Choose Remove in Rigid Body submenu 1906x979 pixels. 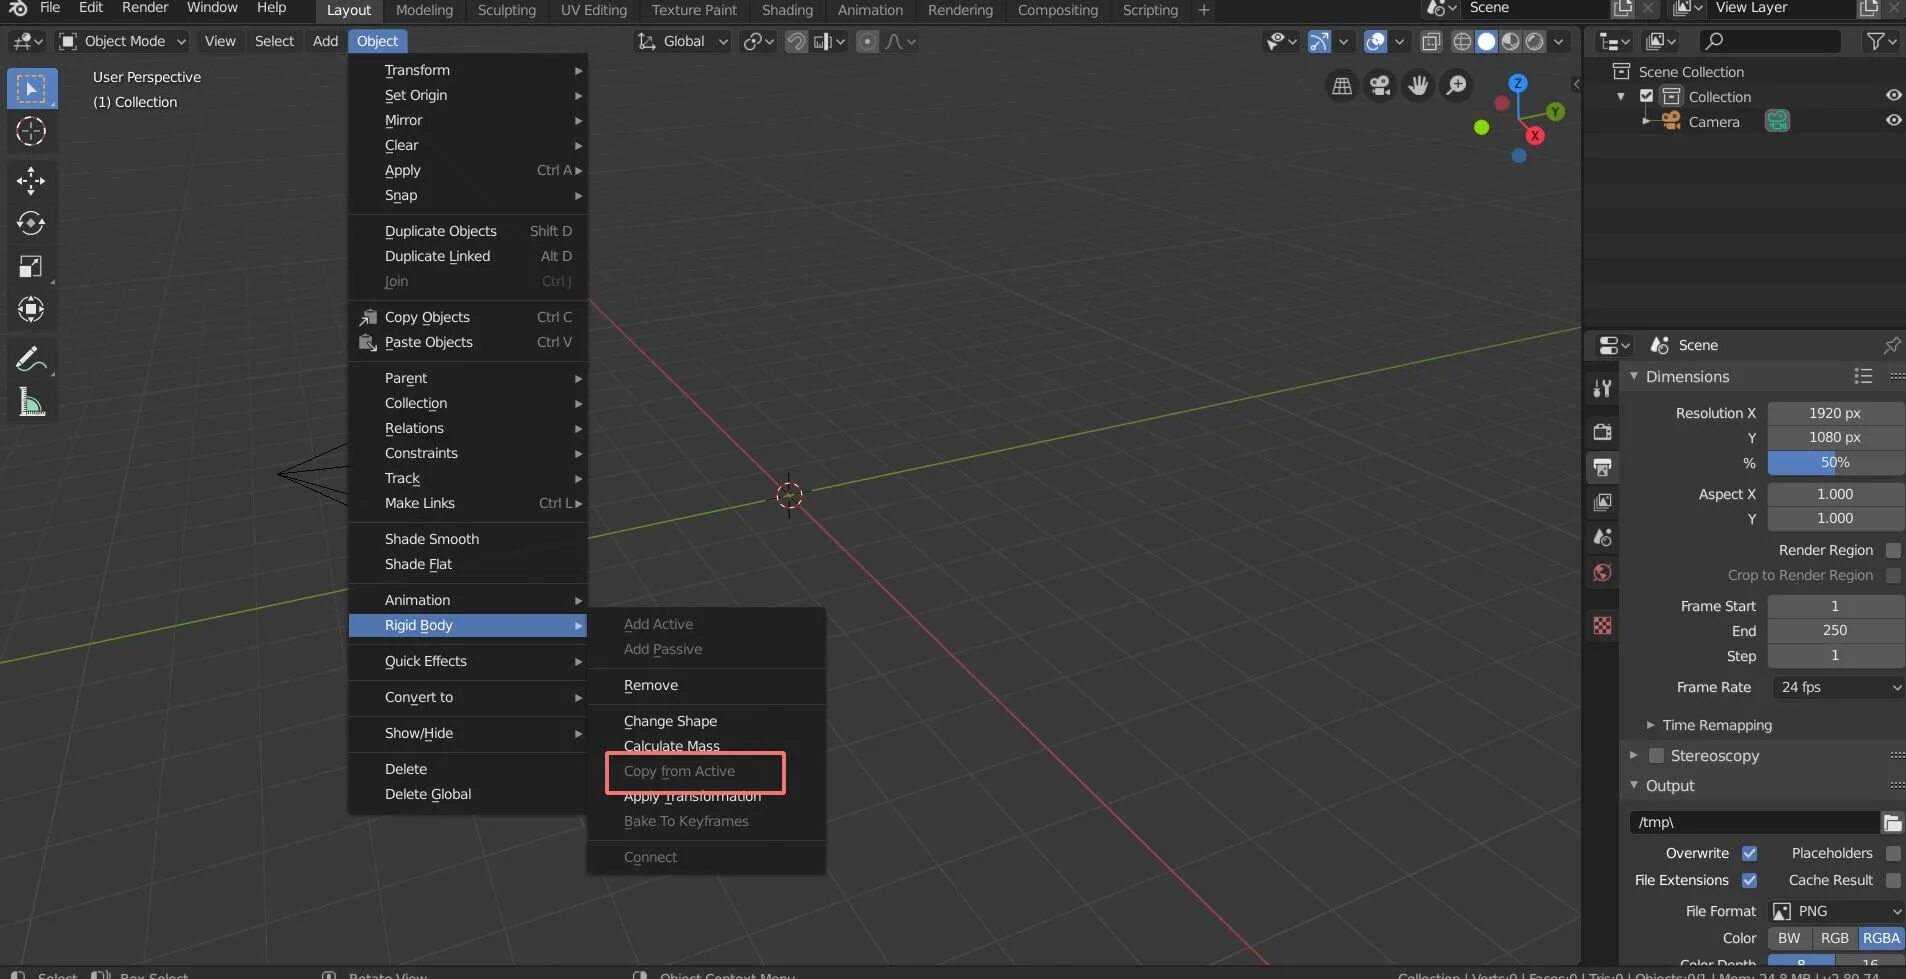coord(706,686)
